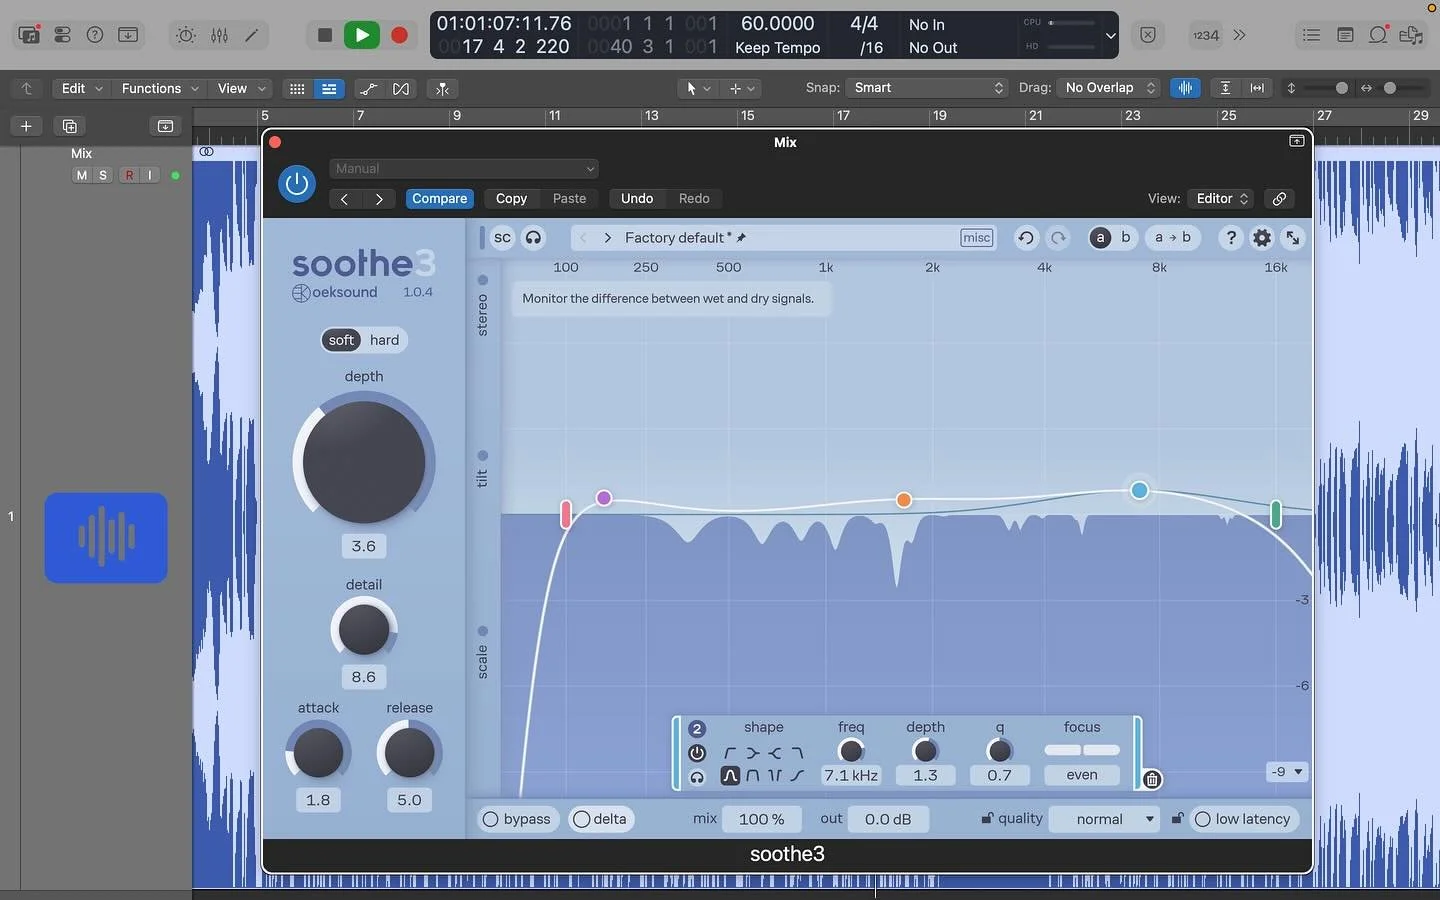Open the View menu in Tracks area
Image resolution: width=1440 pixels, height=900 pixels.
(242, 88)
